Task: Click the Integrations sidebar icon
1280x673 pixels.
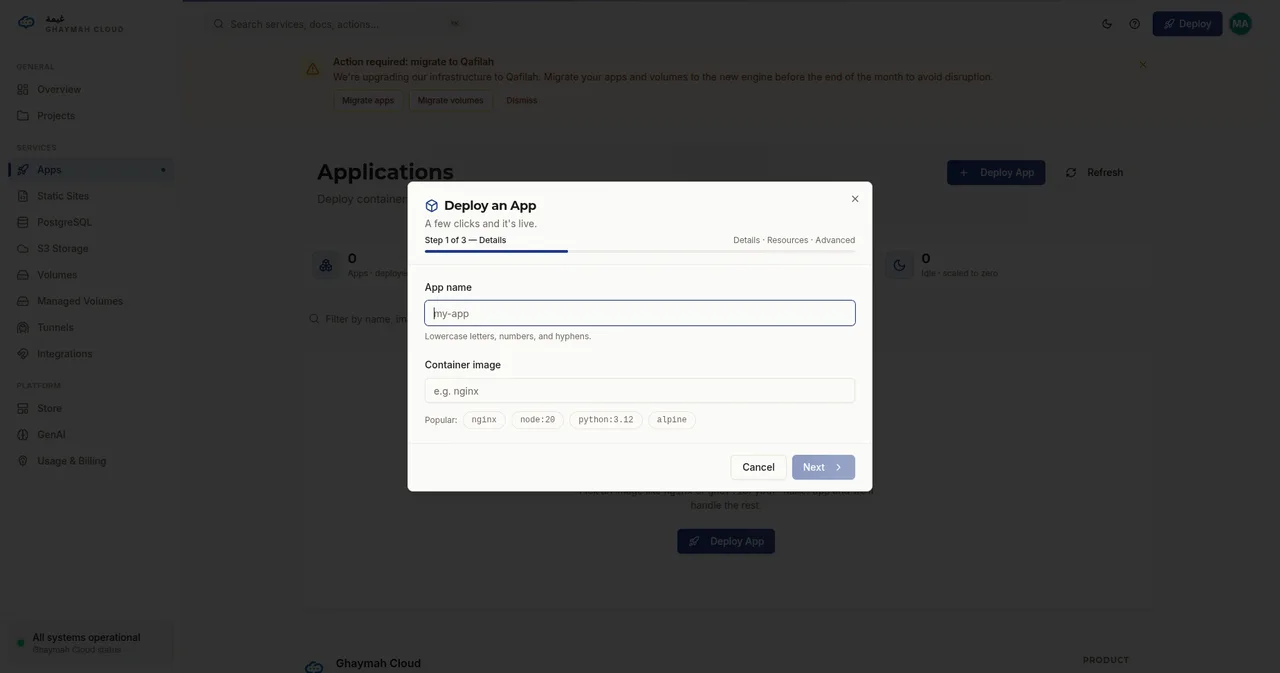Action: coord(23,354)
